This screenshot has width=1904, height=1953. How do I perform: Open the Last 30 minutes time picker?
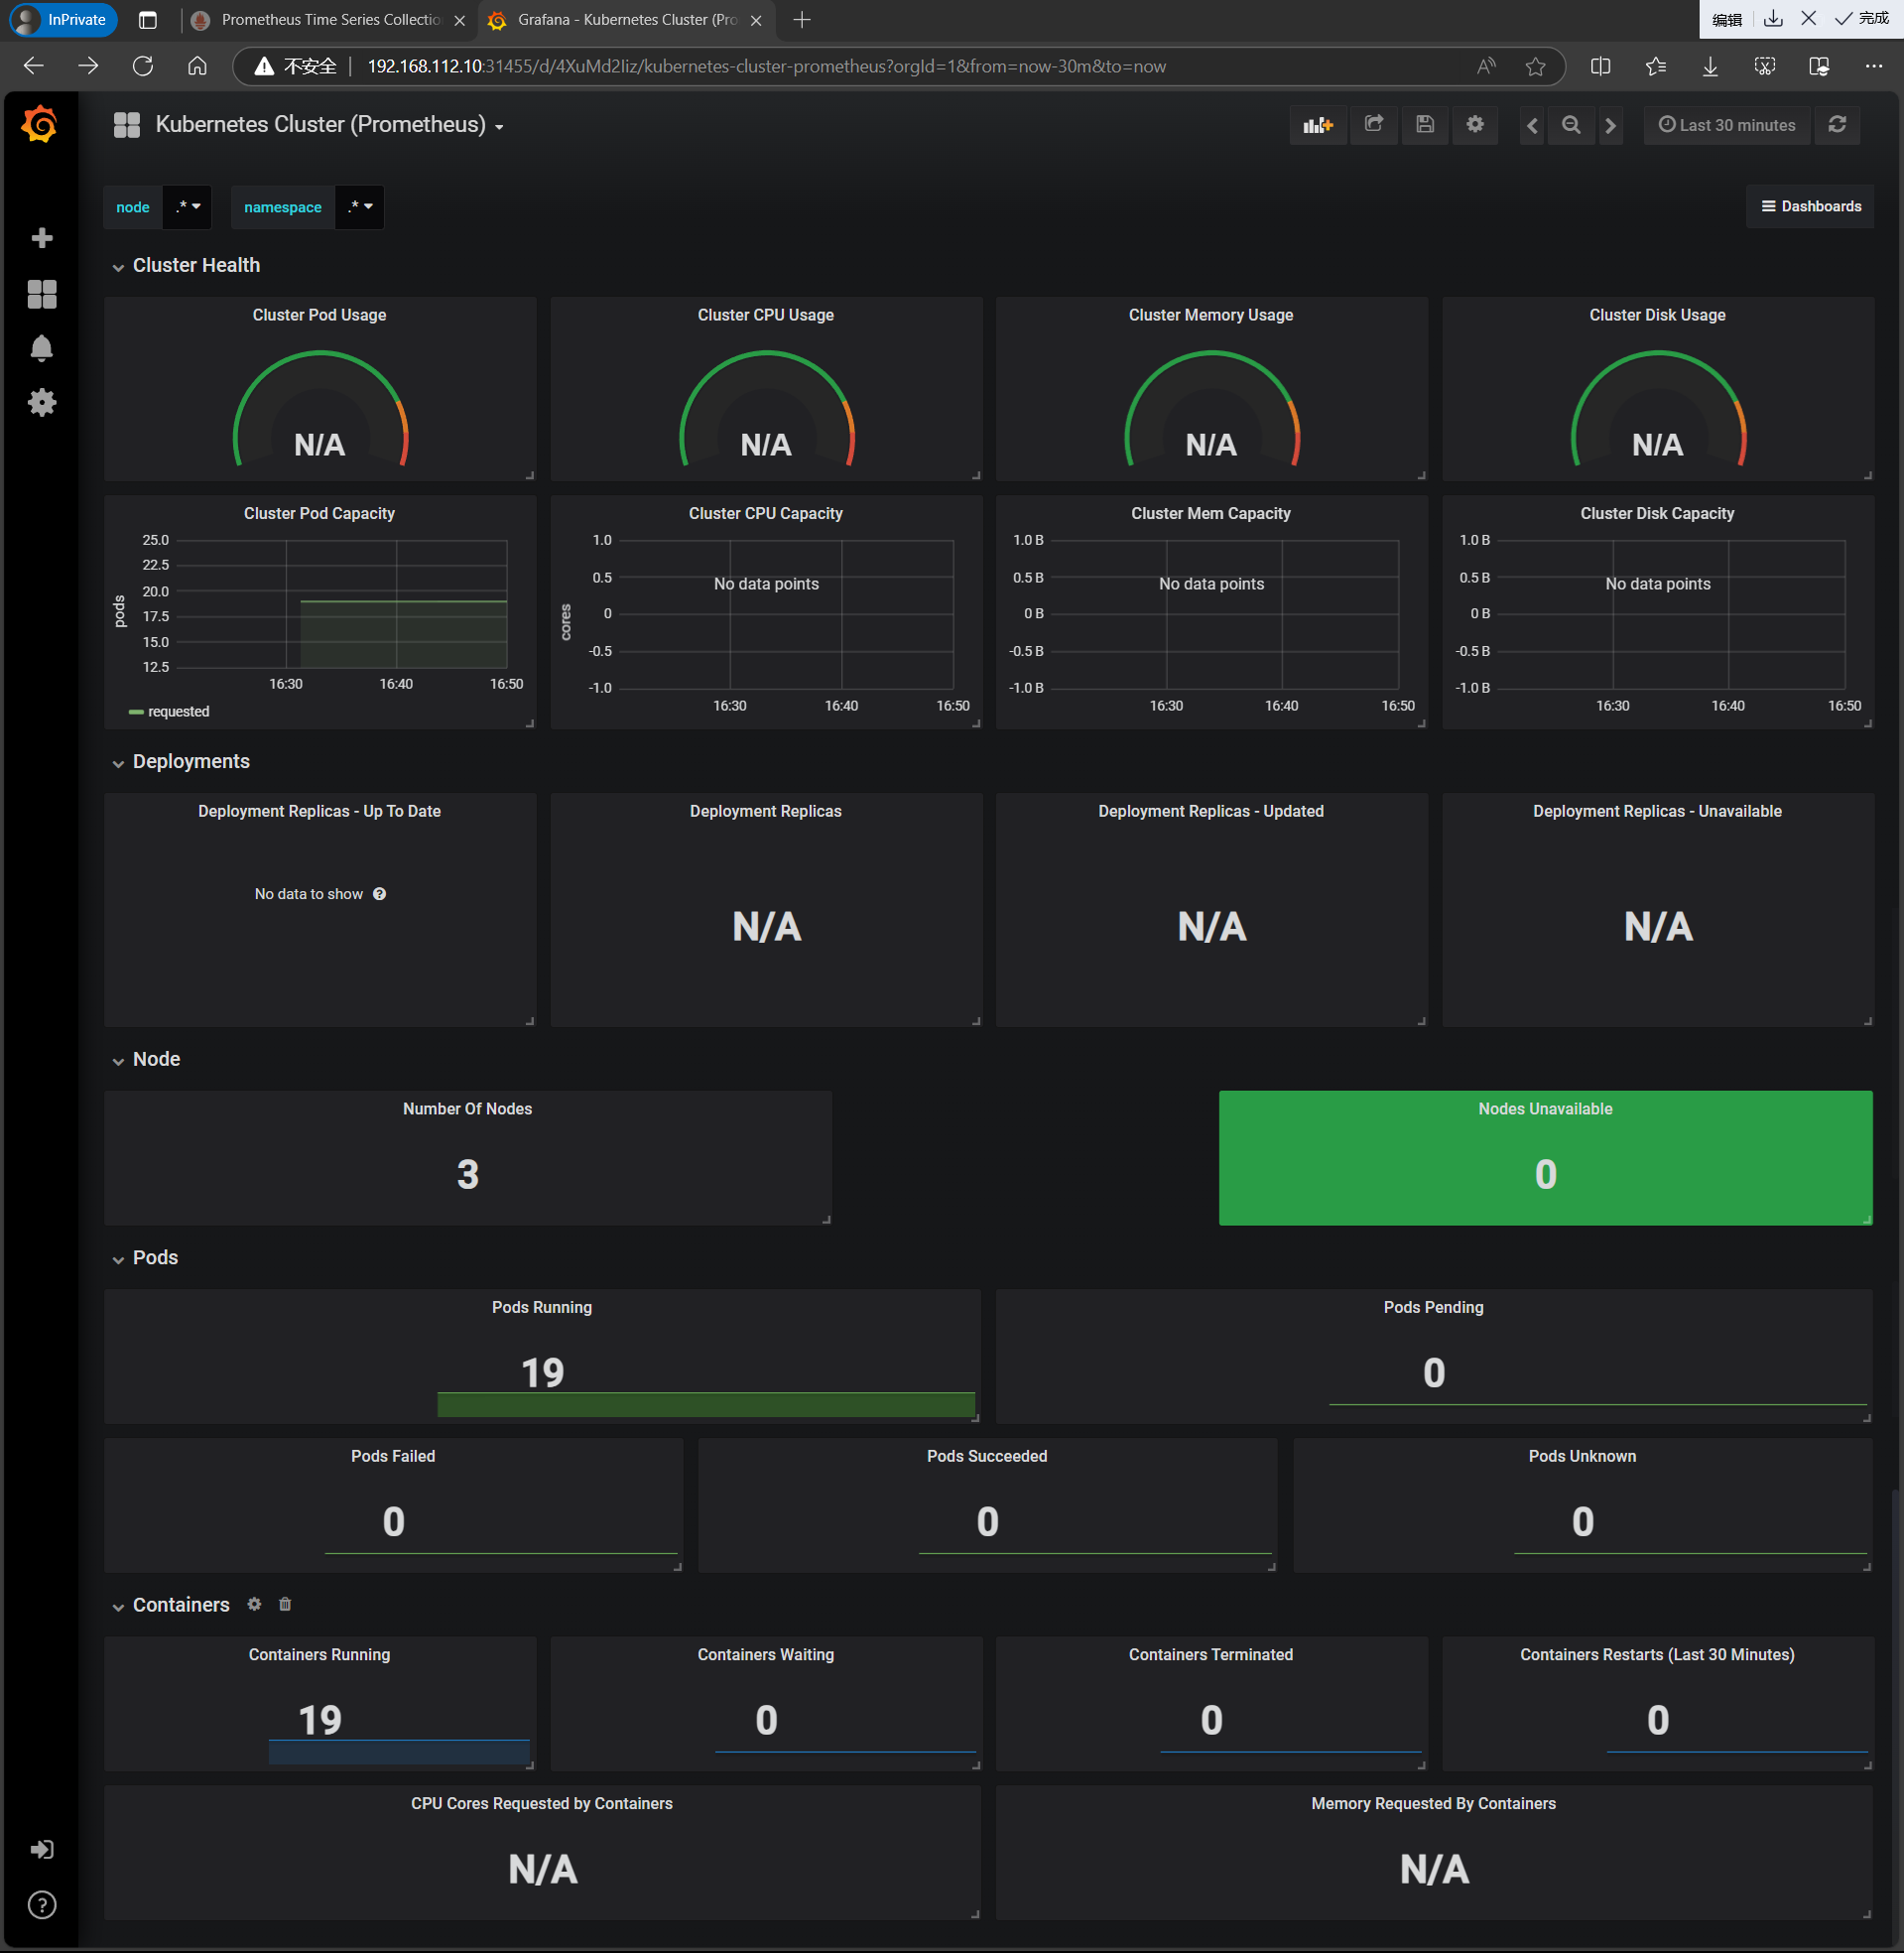point(1727,125)
